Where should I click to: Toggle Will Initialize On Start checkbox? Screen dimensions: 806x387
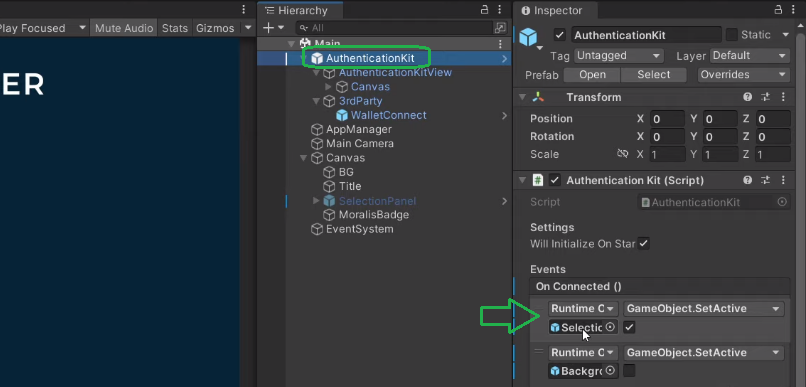point(643,244)
